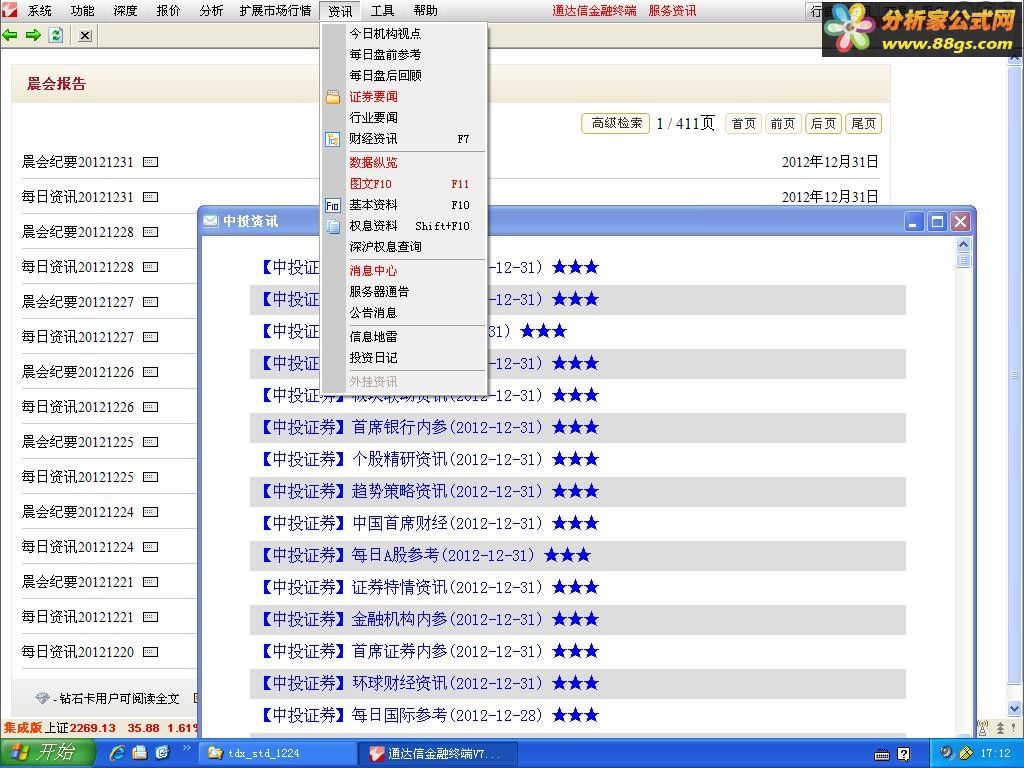
Task: Click the document icon next to 每日资讯20121227
Action: (x=150, y=336)
